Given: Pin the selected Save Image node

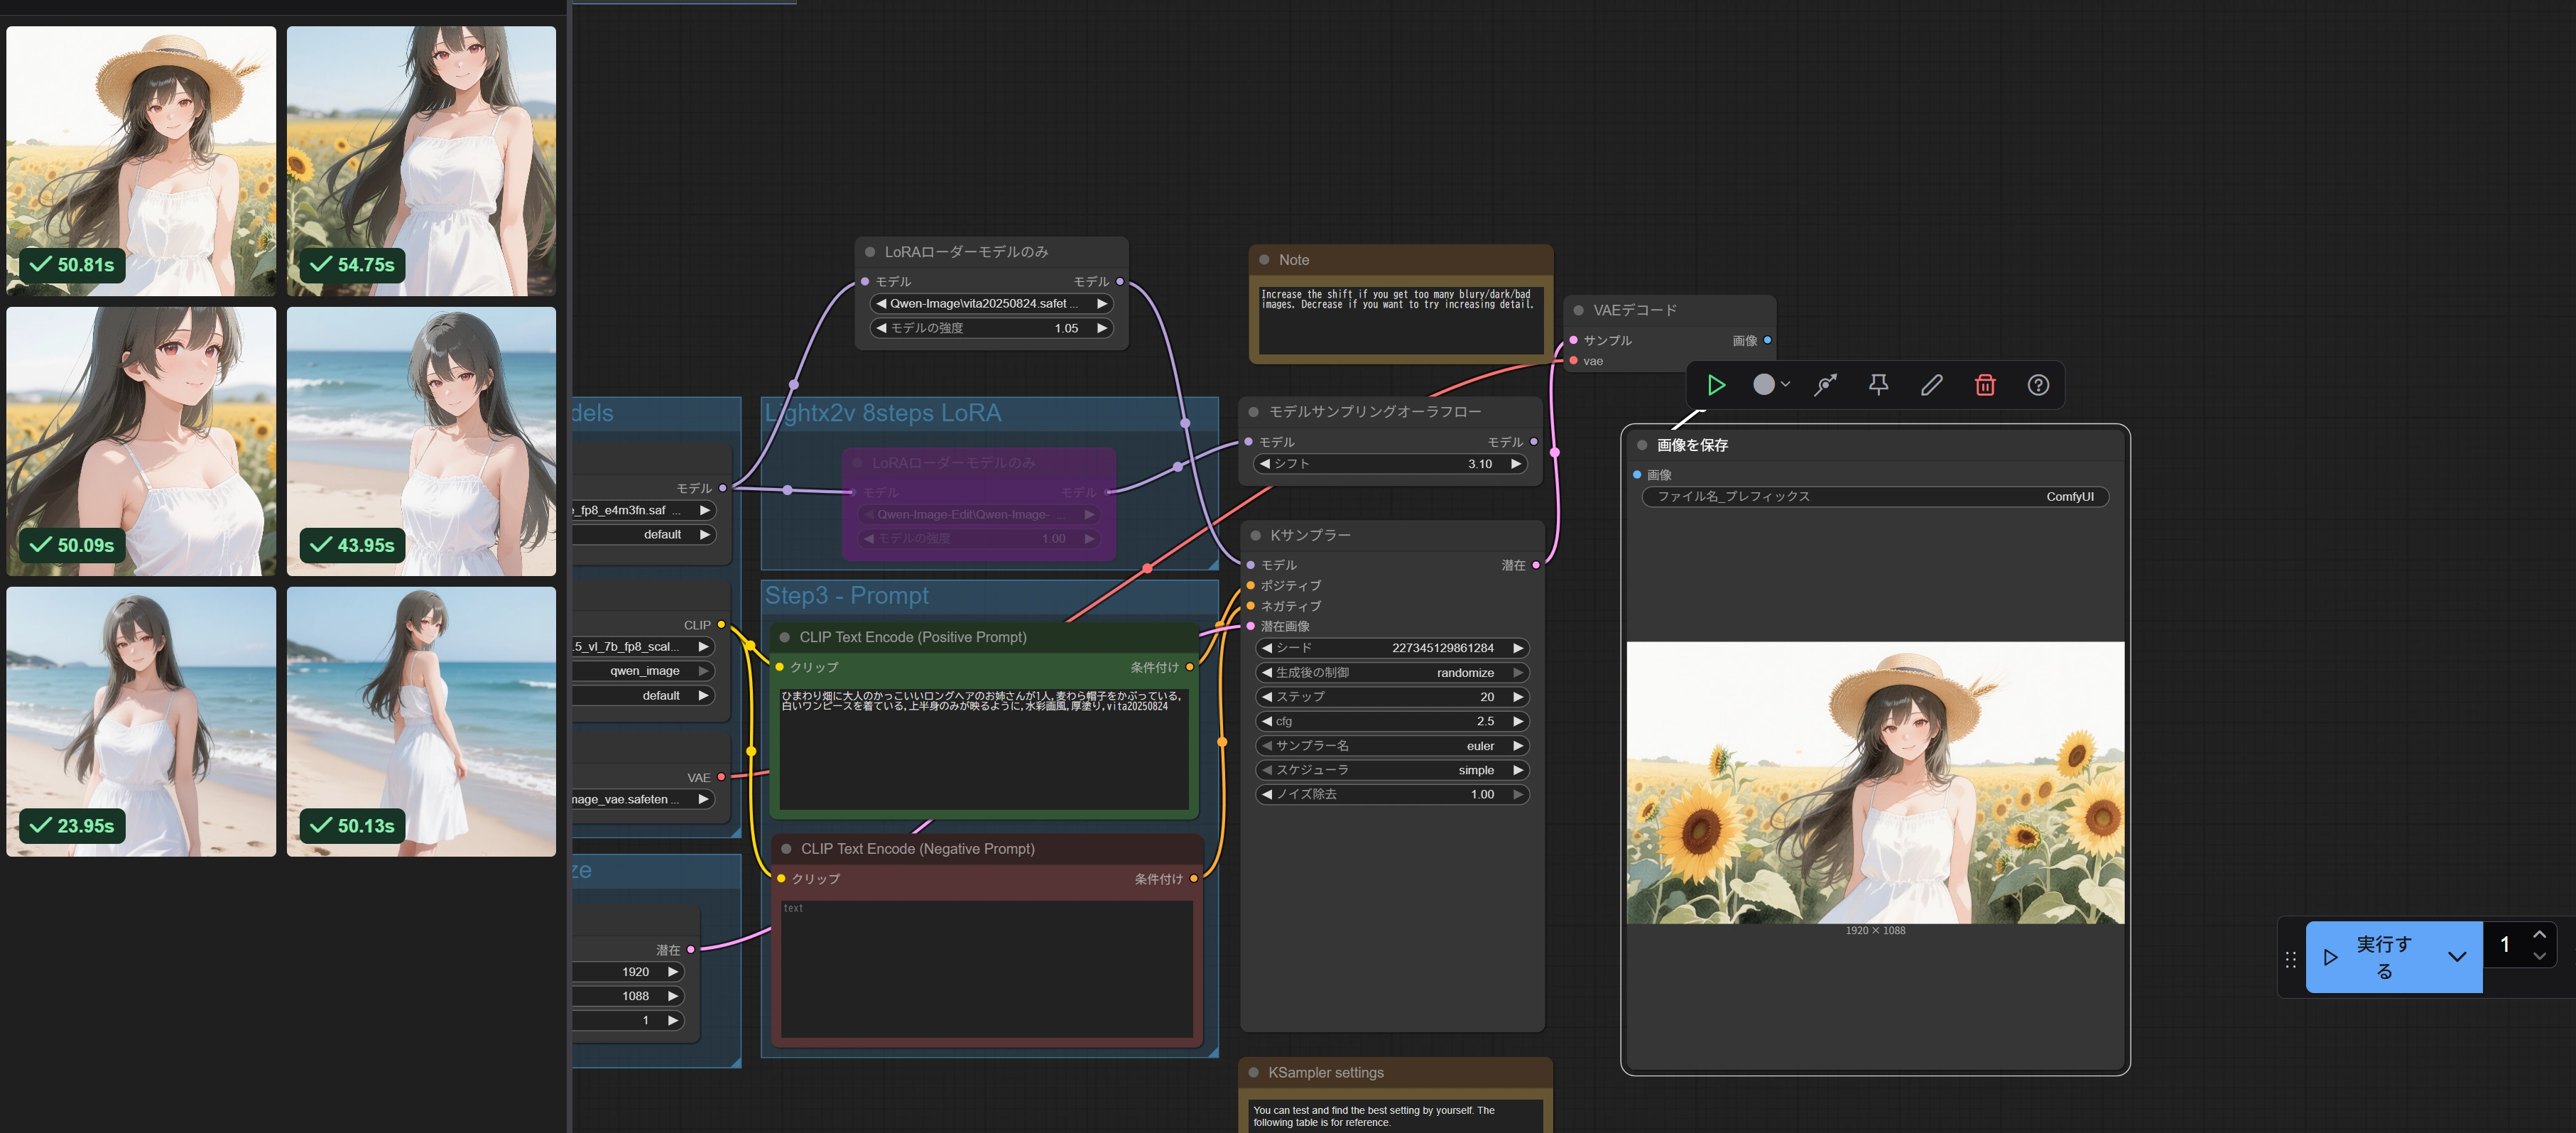Looking at the screenshot, I should click(x=1878, y=385).
